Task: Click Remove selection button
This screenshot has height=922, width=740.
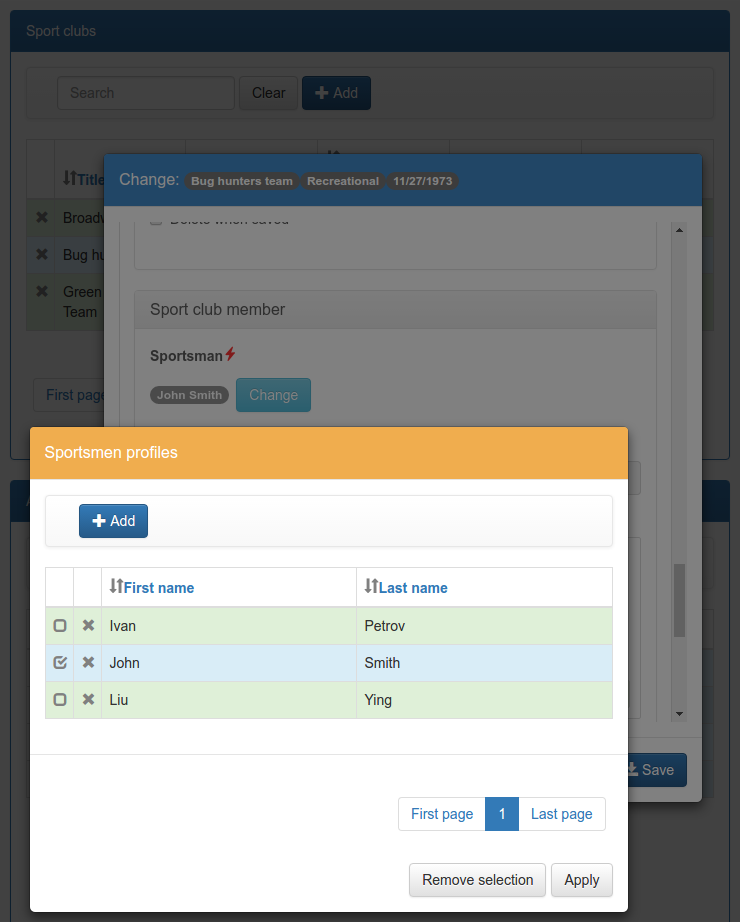Action: pyautogui.click(x=477, y=880)
